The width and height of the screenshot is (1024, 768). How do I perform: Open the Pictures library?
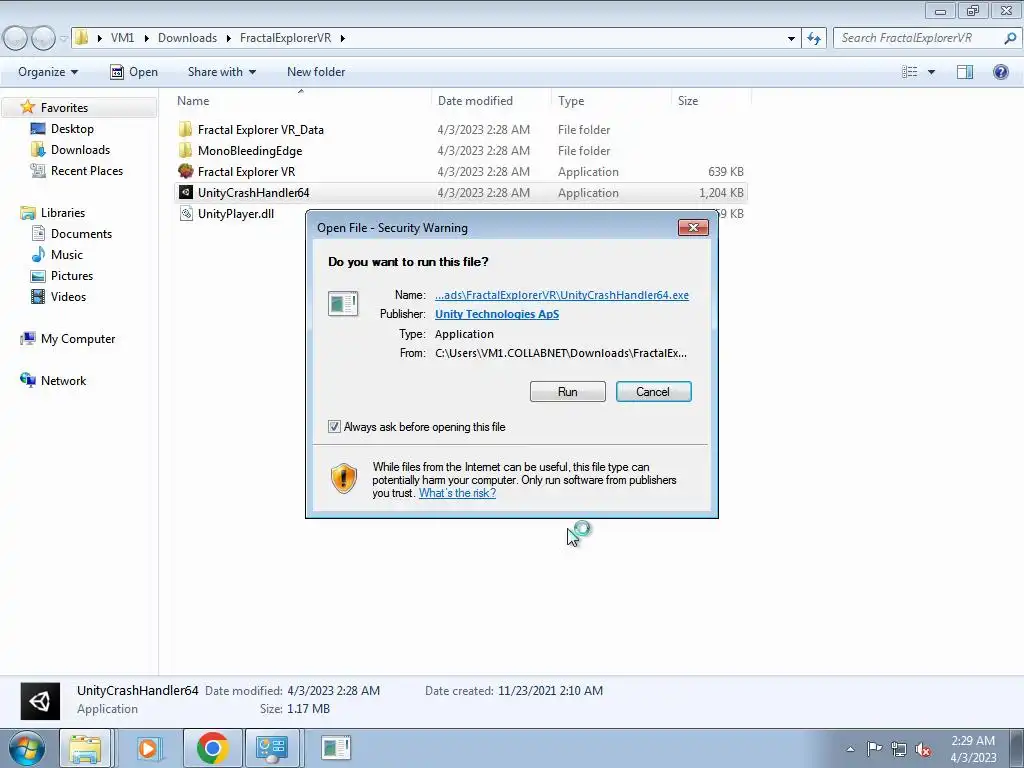click(72, 276)
